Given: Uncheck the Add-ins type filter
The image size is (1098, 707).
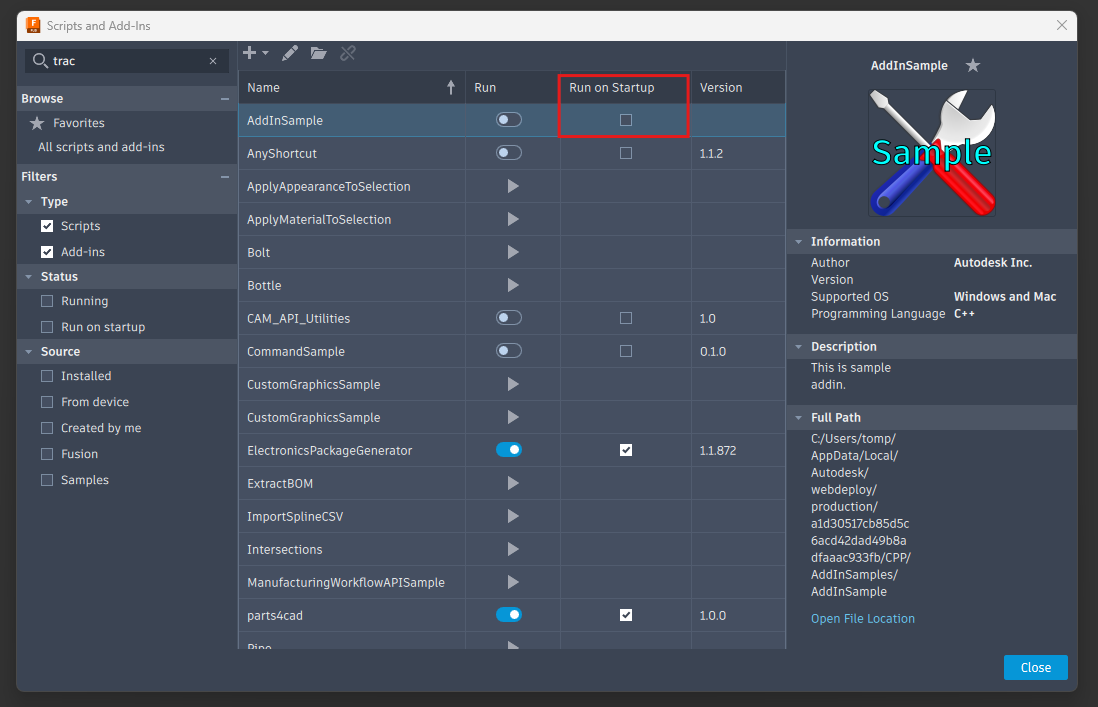Looking at the screenshot, I should point(47,252).
